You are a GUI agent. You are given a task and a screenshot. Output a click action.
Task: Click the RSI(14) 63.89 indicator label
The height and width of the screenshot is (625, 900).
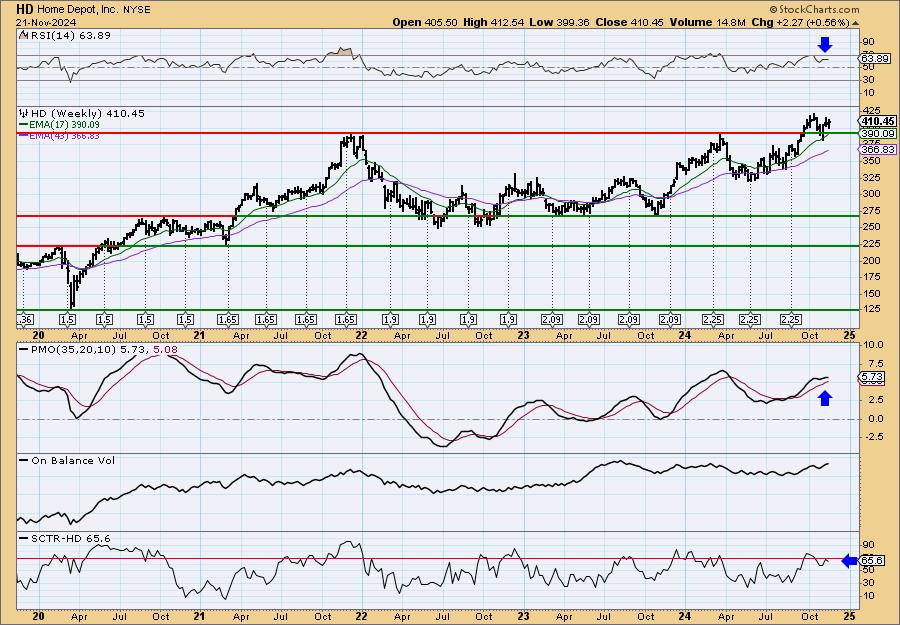(x=69, y=35)
